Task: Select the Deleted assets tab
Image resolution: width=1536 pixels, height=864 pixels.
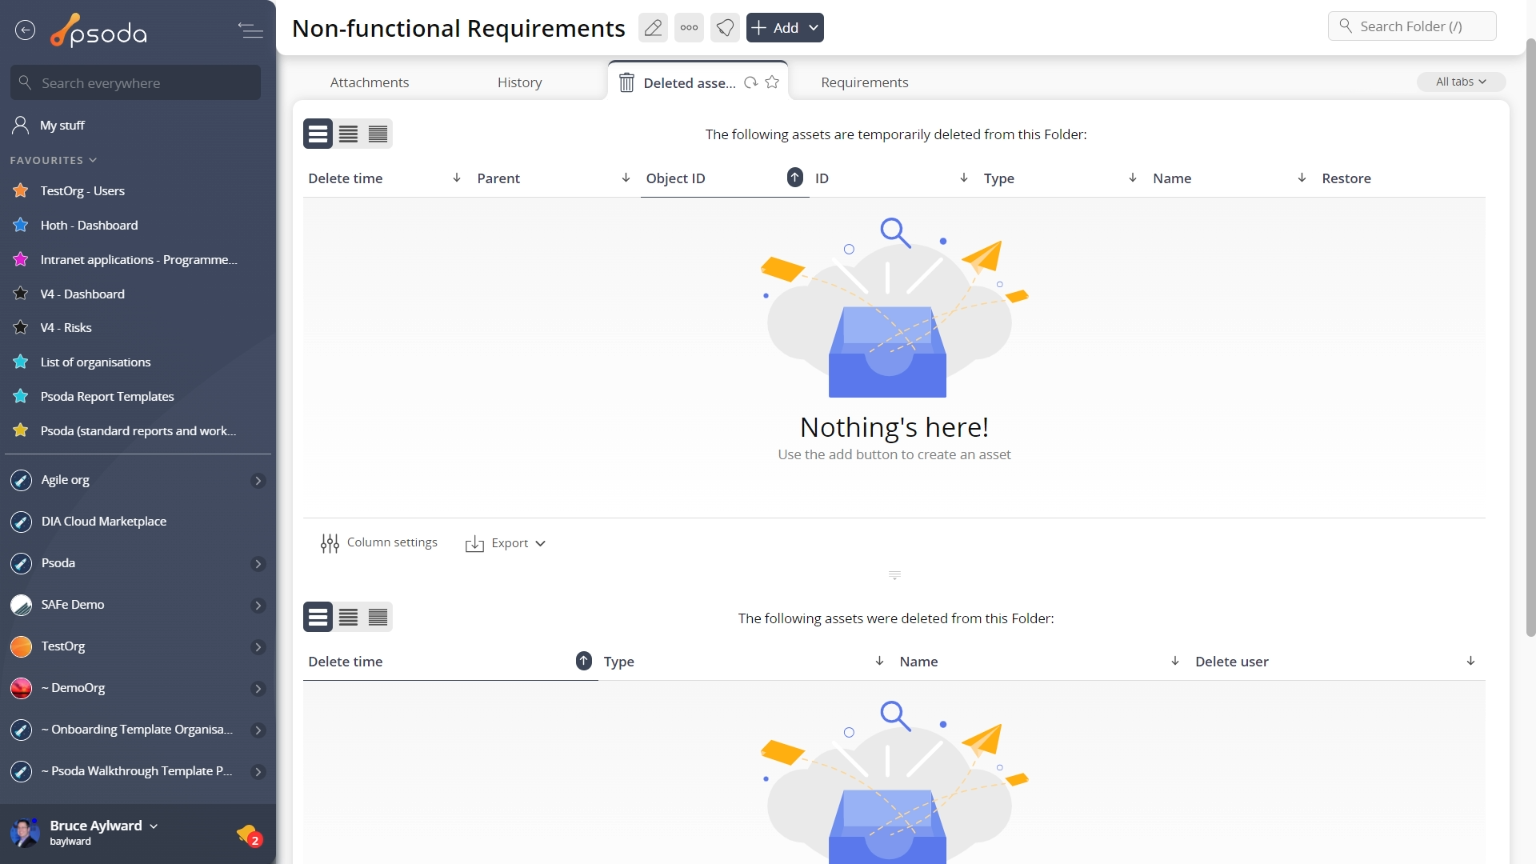Action: point(689,83)
